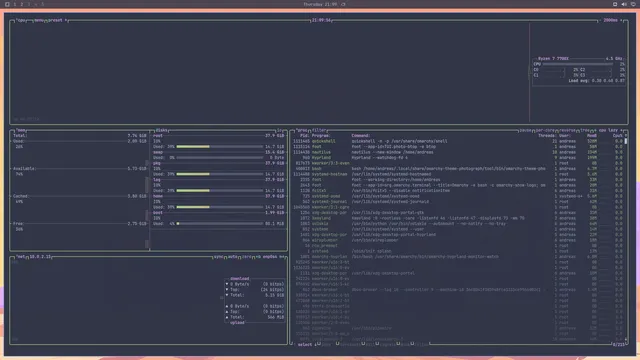
Task: Select the systemd-oomd process row
Action: click(x=458, y=196)
